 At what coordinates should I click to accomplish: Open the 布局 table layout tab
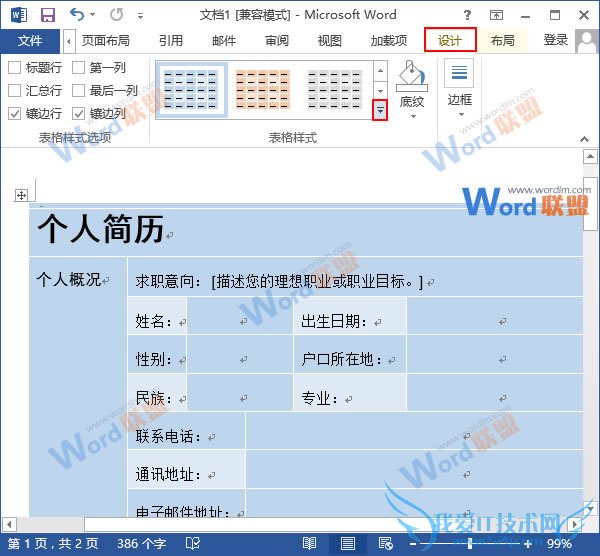[502, 40]
